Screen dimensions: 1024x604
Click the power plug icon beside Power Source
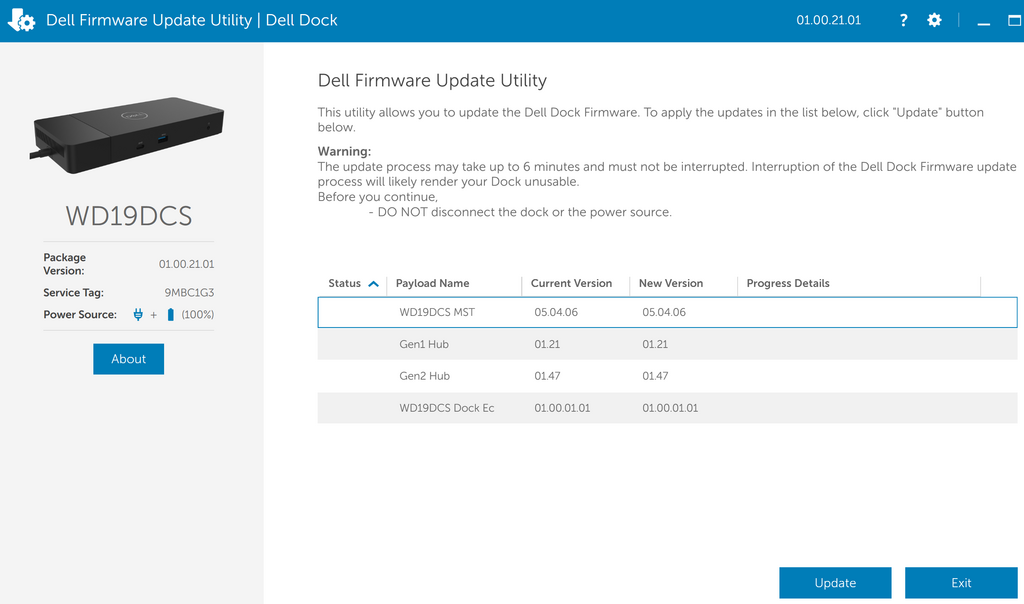pos(138,315)
